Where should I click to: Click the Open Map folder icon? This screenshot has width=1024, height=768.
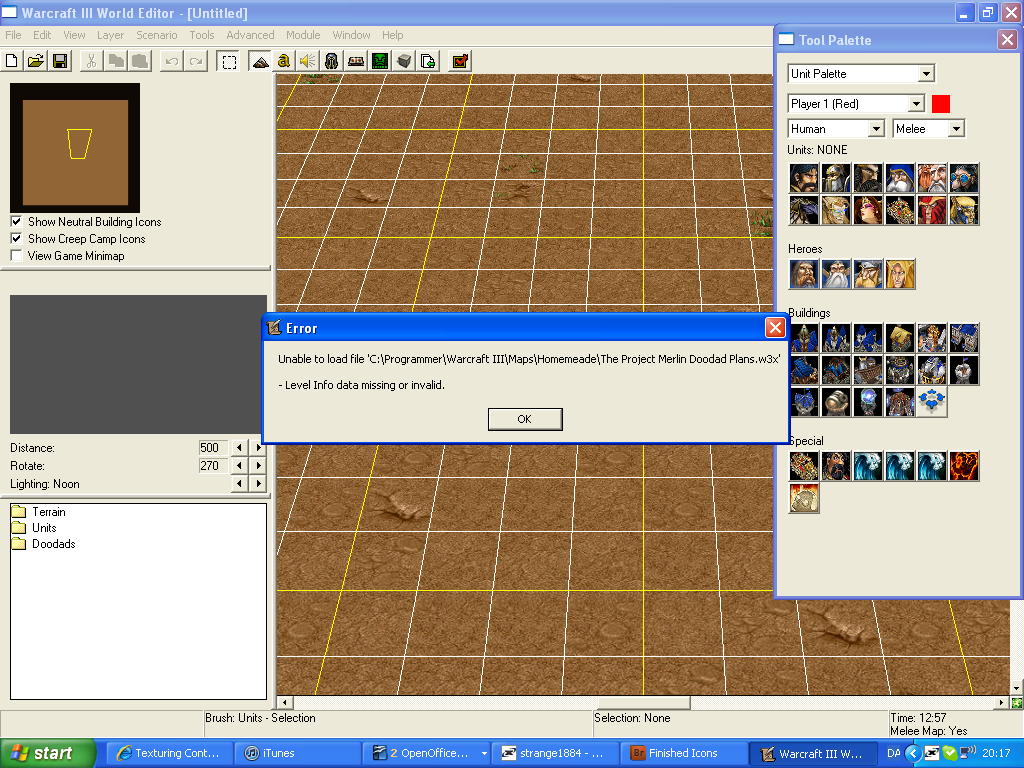[36, 61]
